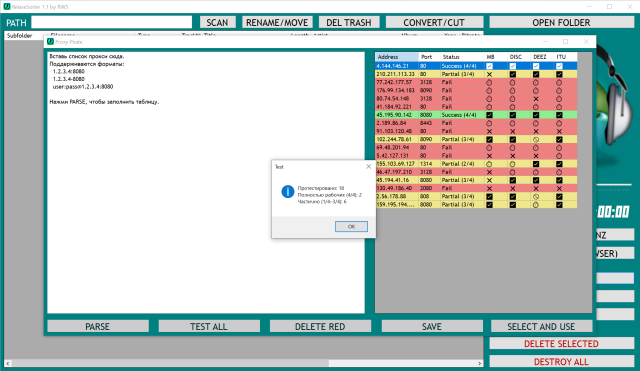Click the DEEZ timeout clock for 2.189.86.84
This screenshot has height=371, width=640.
(536, 123)
